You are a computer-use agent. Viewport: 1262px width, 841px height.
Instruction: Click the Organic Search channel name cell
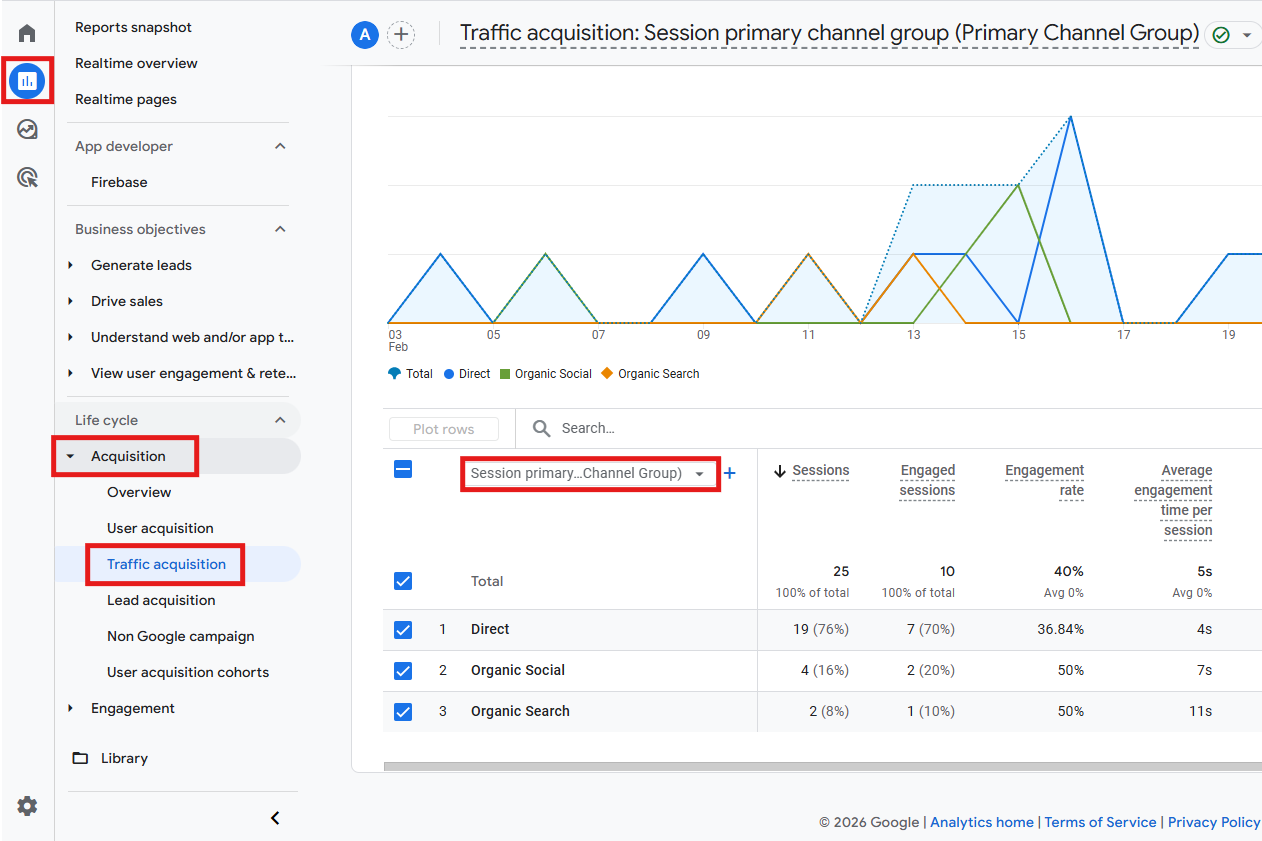coord(520,712)
